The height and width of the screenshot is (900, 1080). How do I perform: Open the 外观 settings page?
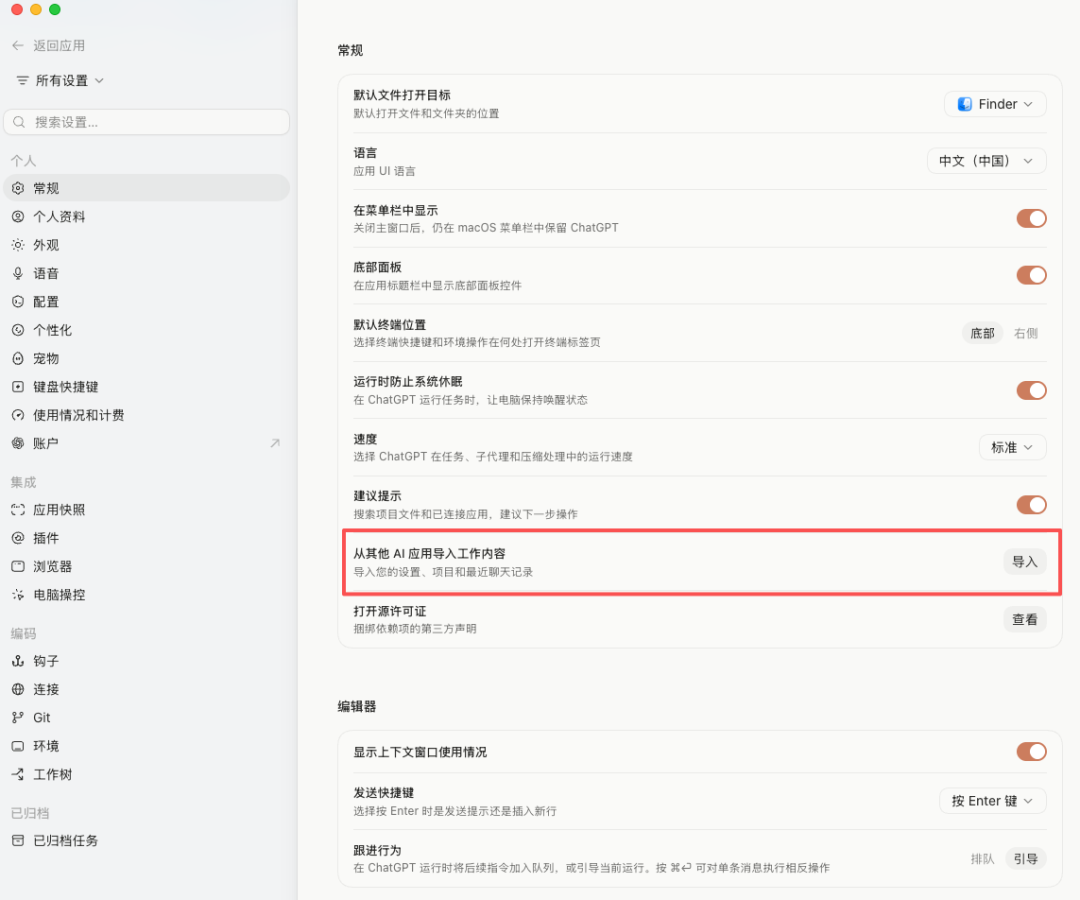point(146,245)
